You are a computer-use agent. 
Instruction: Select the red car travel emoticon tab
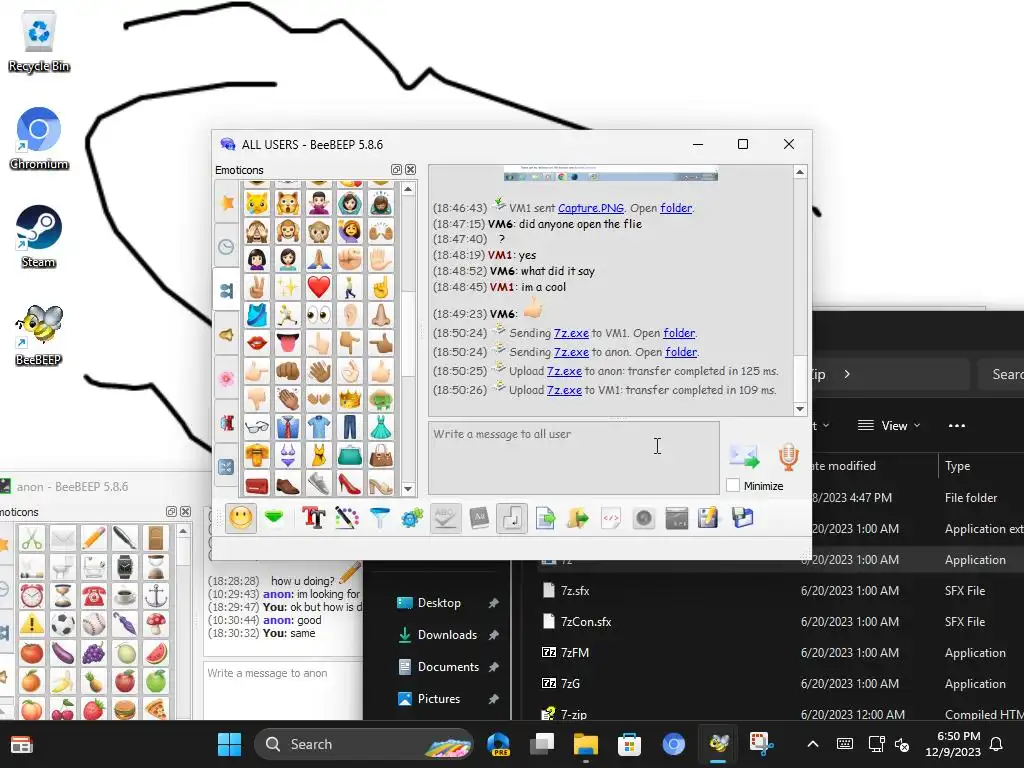pyautogui.click(x=227, y=423)
